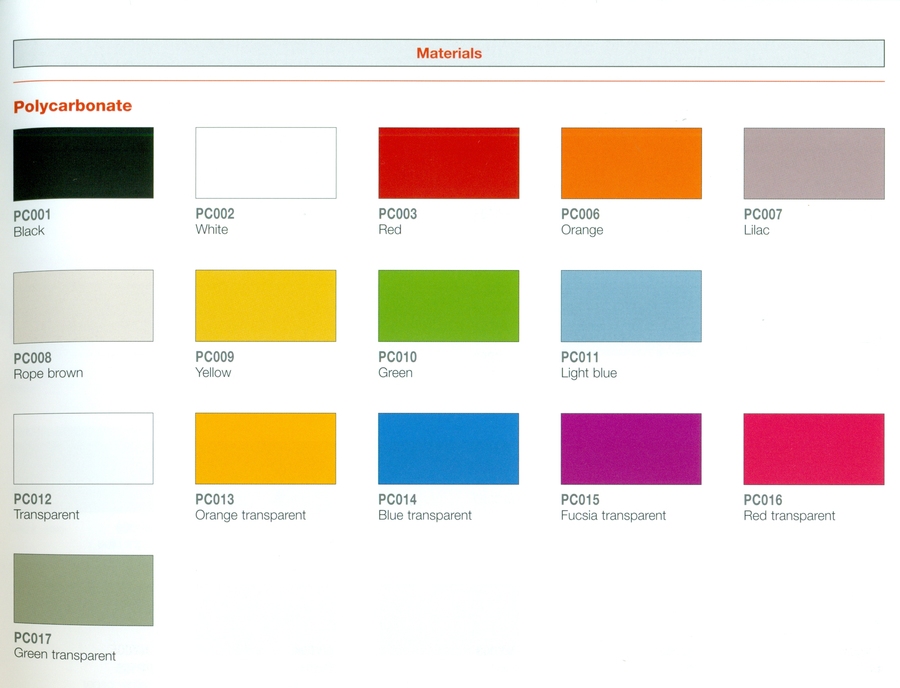The width and height of the screenshot is (900, 688).
Task: Click the PC012 code label
Action: [x=33, y=499]
